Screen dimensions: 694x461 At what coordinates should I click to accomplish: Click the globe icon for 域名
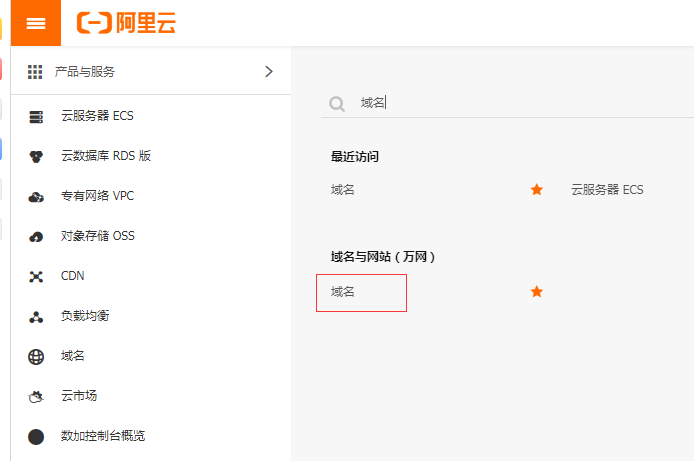click(36, 357)
